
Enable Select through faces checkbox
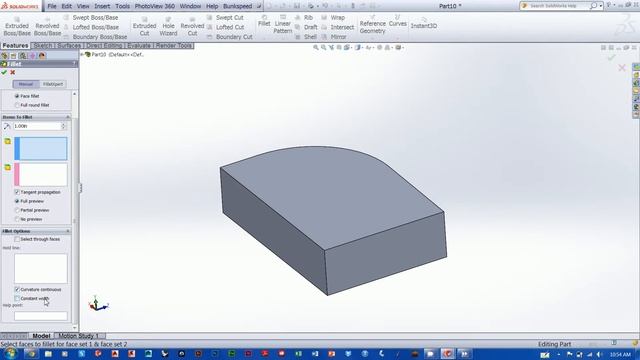pos(17,239)
